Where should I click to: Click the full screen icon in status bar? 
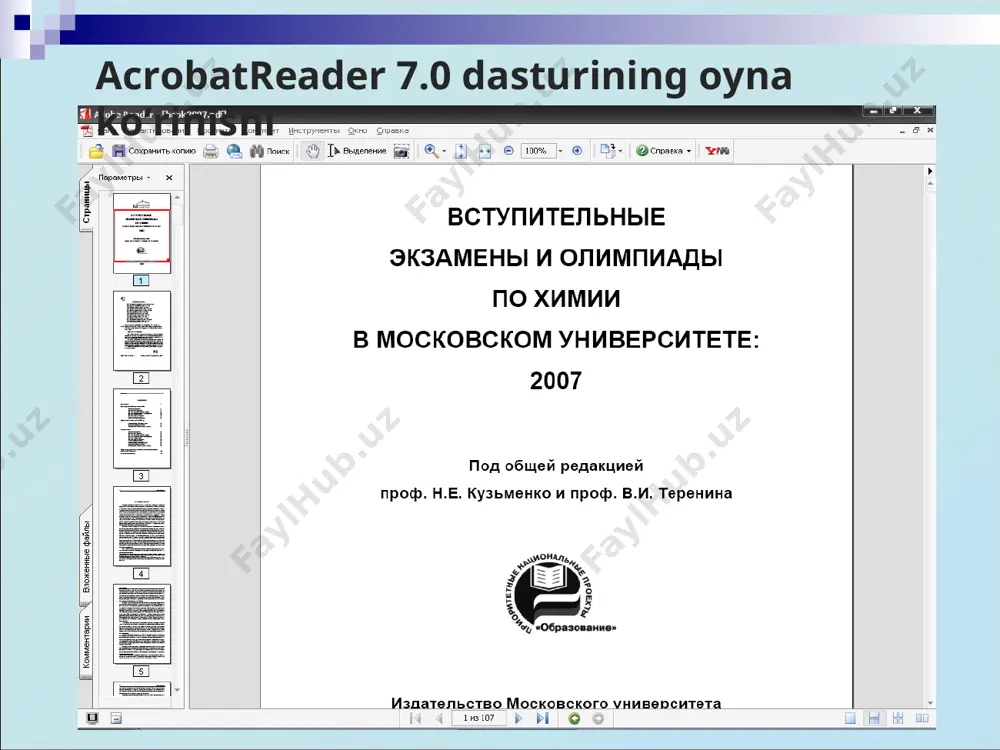click(92, 718)
